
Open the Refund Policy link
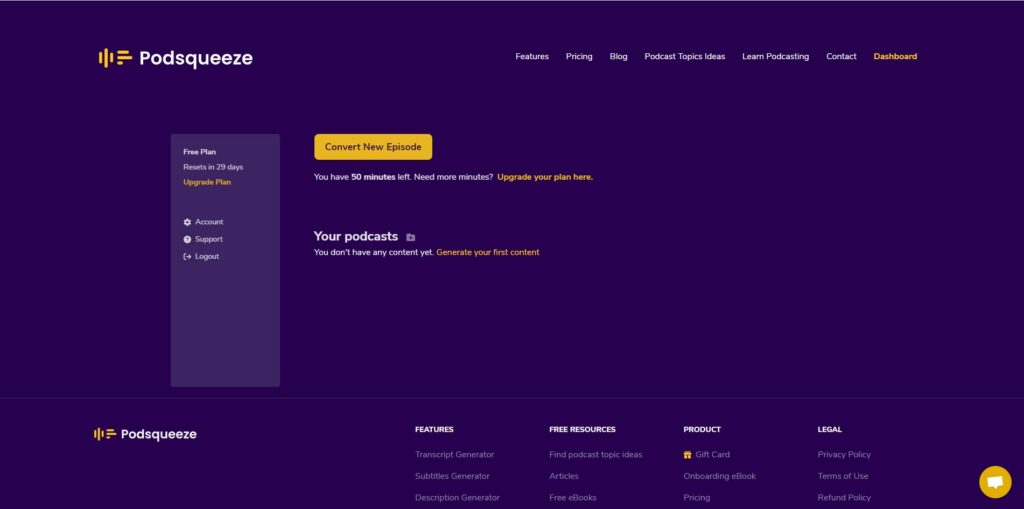pyautogui.click(x=844, y=498)
